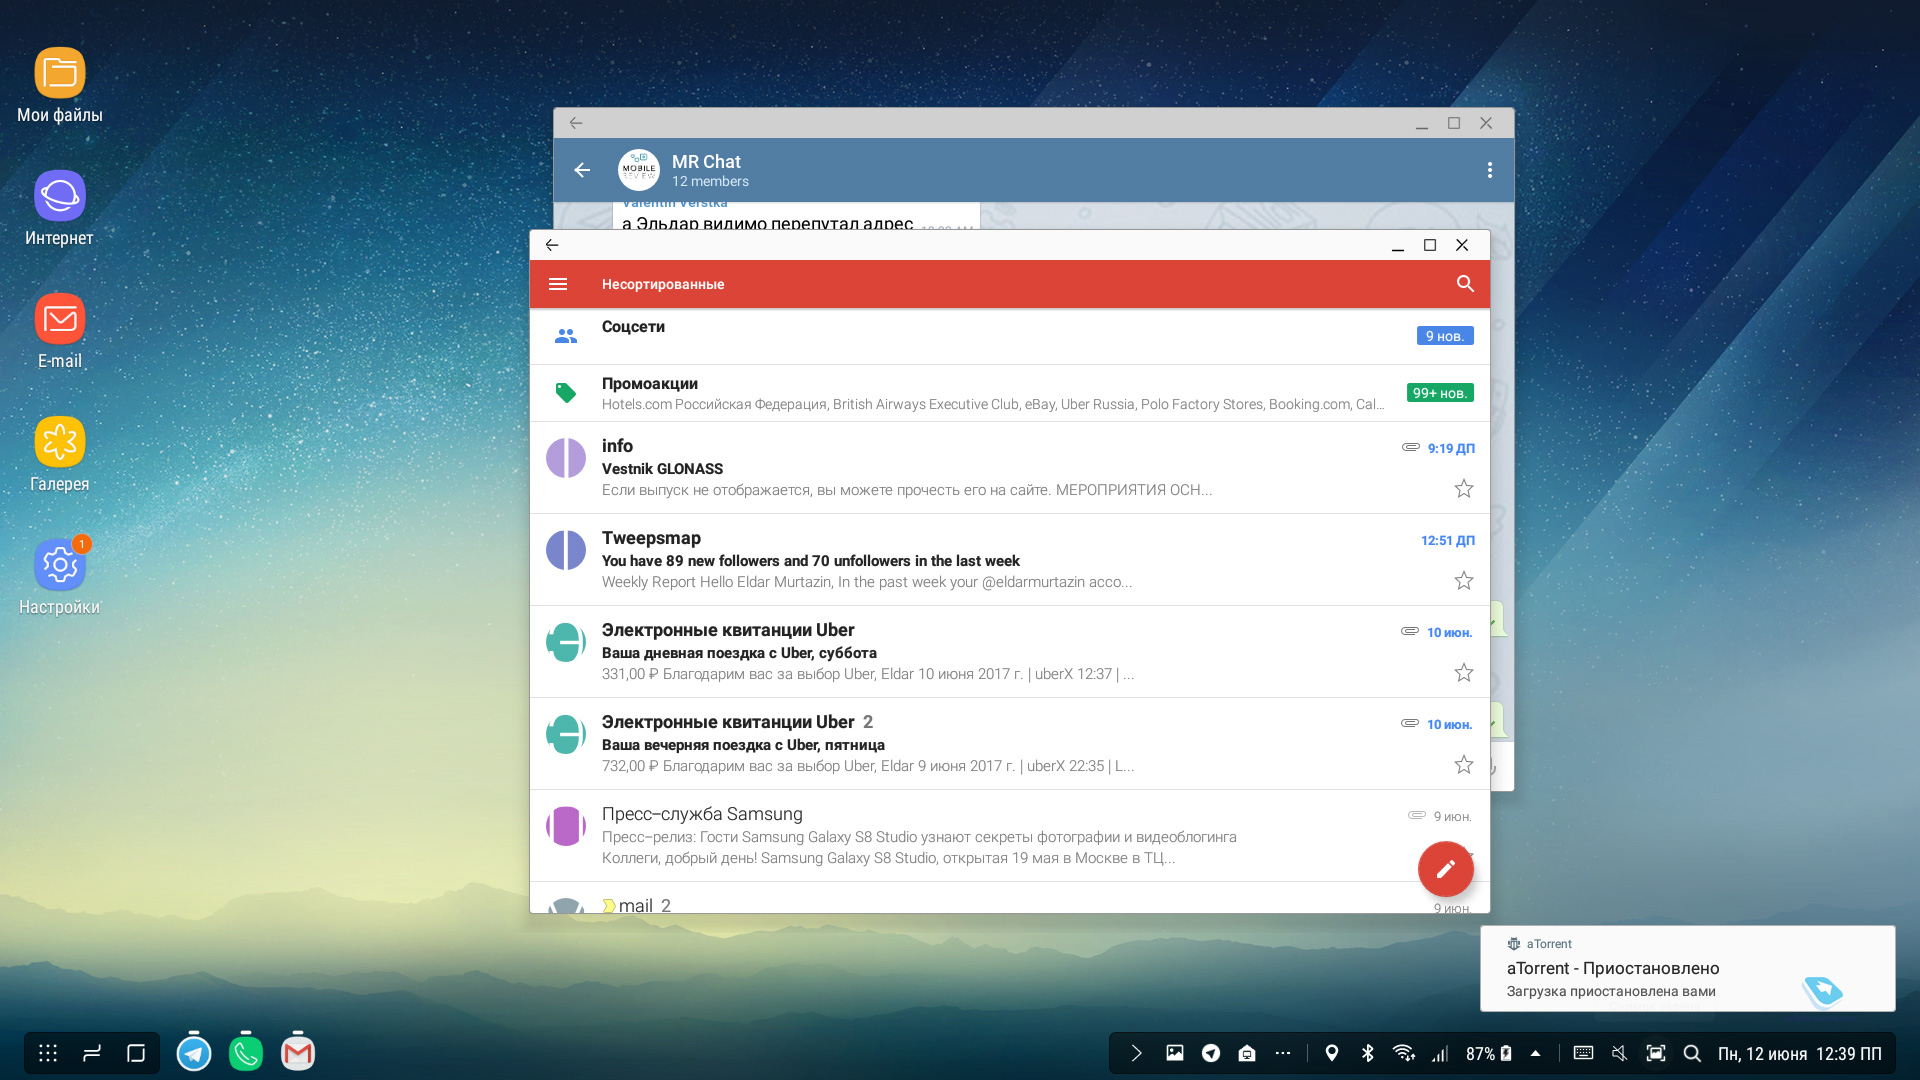Toggle muted sound icon in taskbar
The image size is (1920, 1080).
[1619, 1053]
